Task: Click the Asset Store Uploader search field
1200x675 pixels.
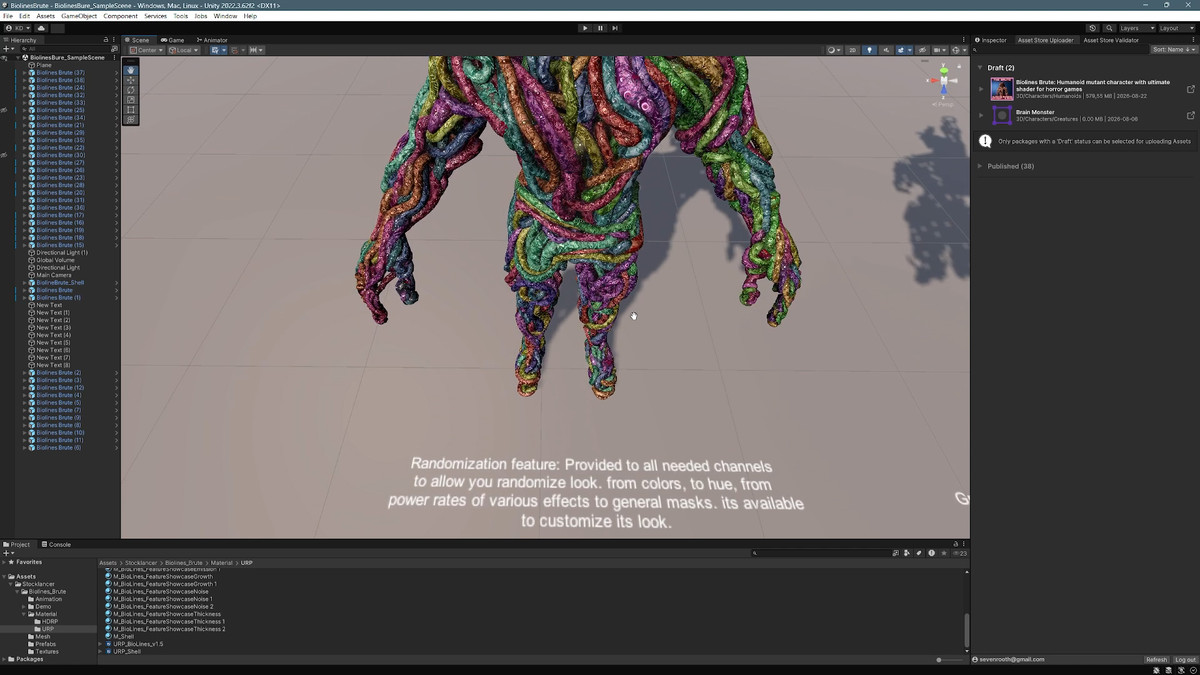Action: pos(1062,50)
